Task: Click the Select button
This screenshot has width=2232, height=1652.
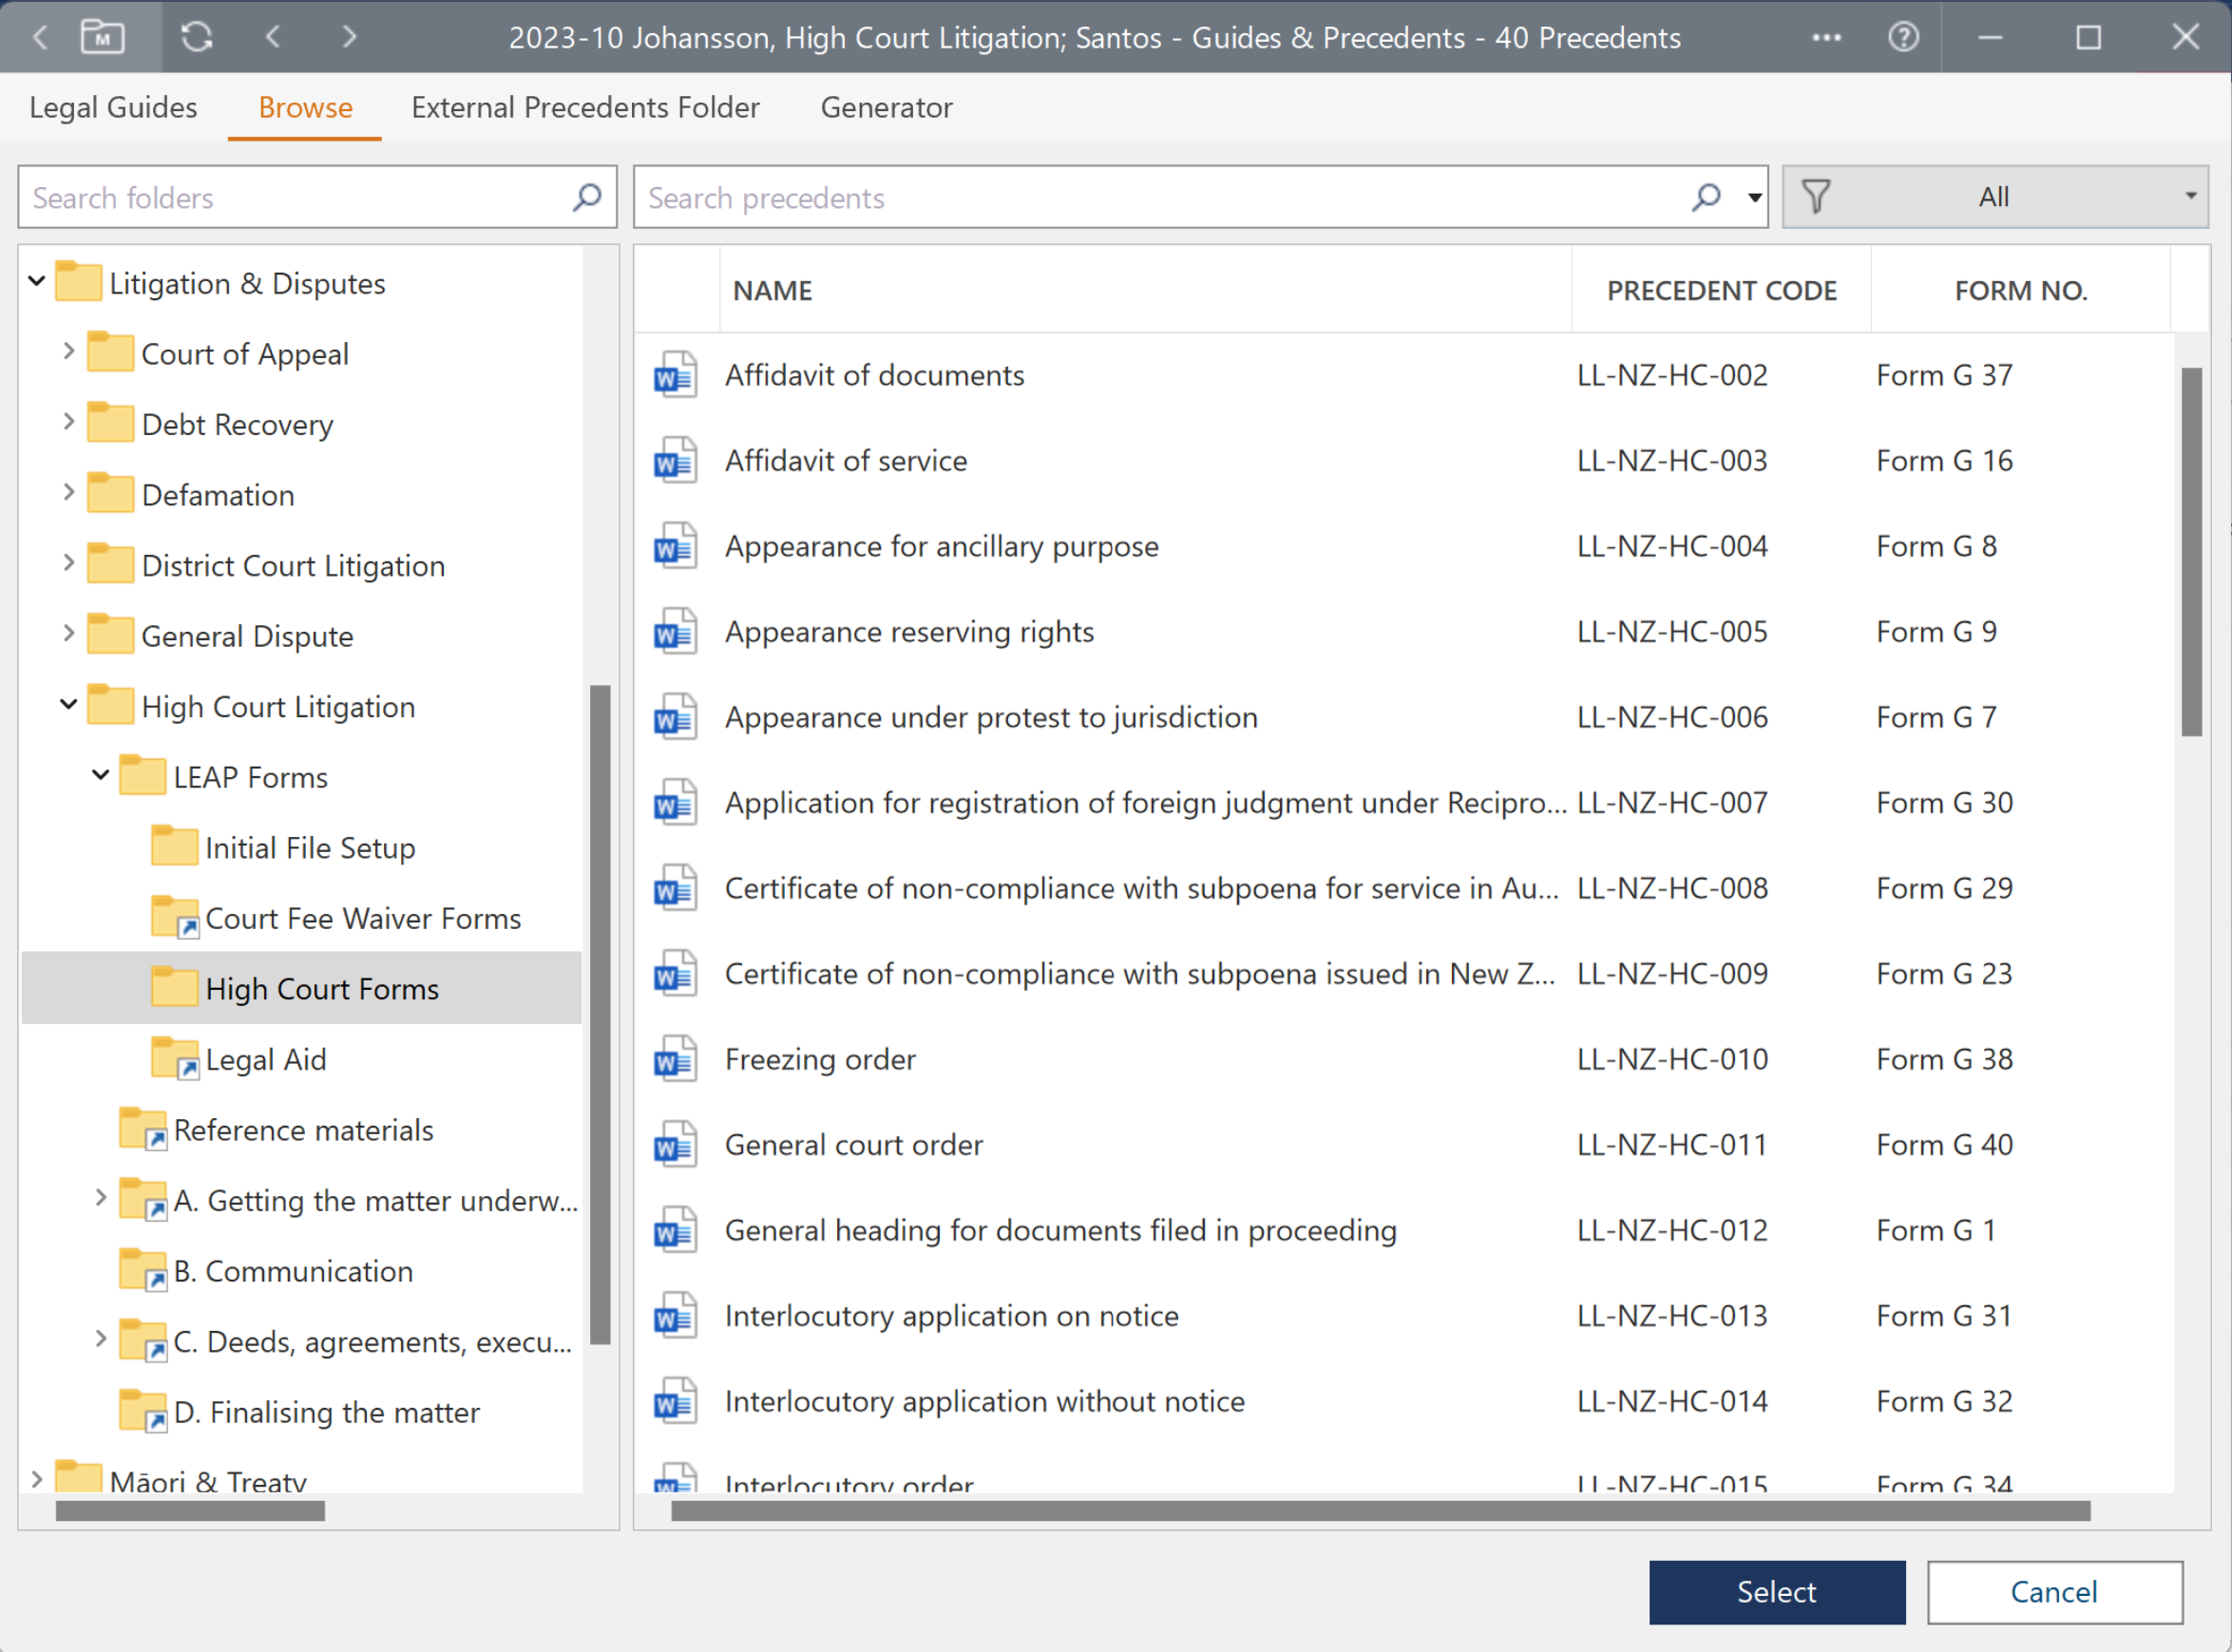Action: pos(1777,1592)
